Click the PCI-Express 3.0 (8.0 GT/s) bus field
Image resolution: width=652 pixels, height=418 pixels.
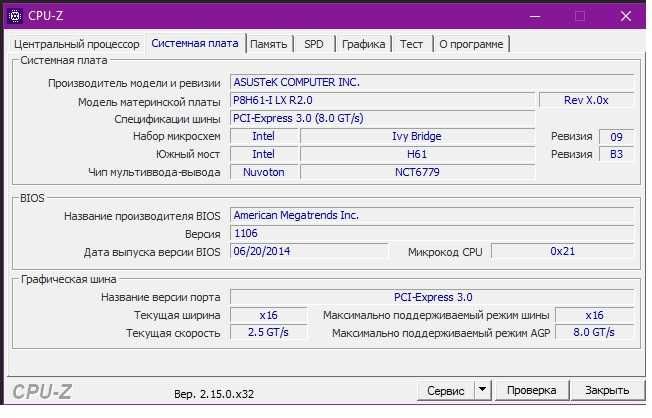click(x=383, y=119)
